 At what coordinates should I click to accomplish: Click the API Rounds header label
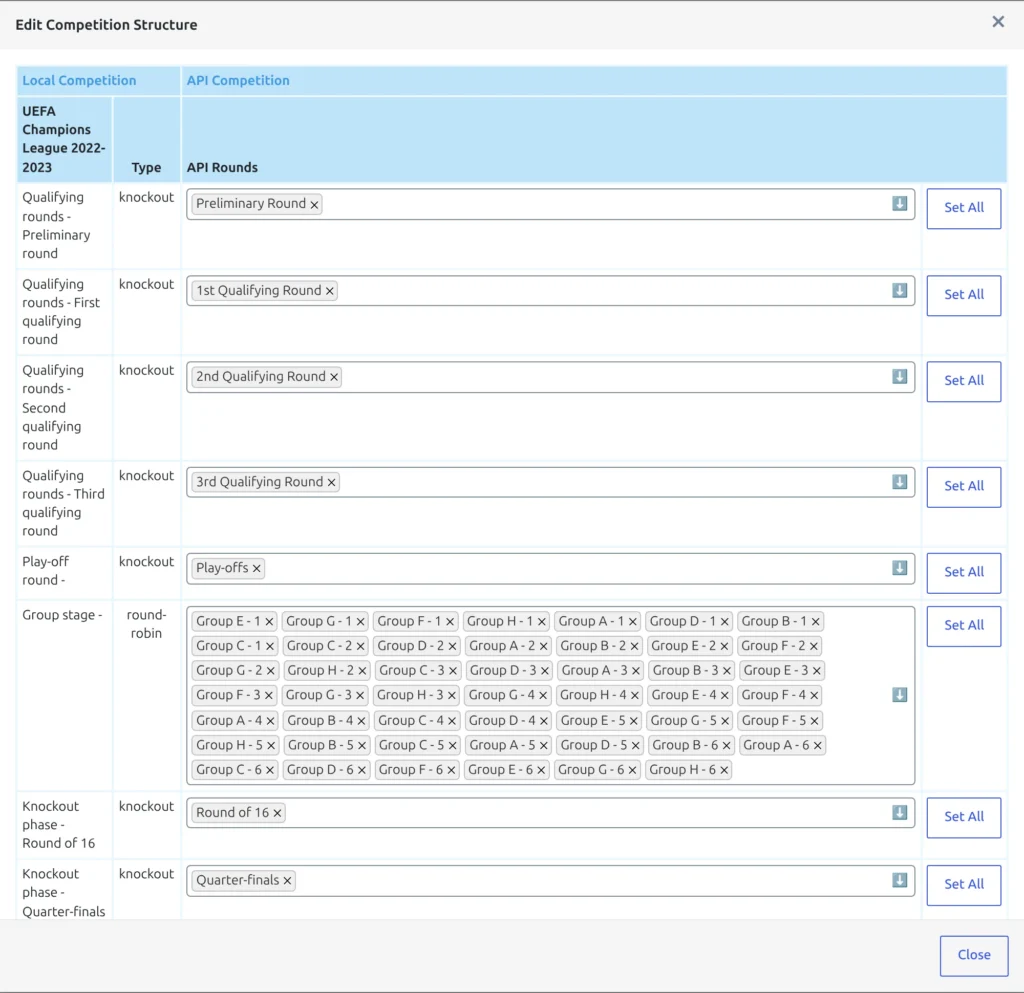click(222, 167)
